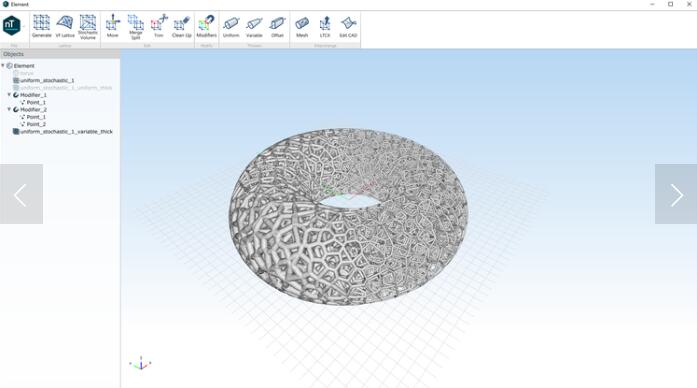This screenshot has width=697, height=388.
Task: Select greyed uniform_stochastic_1_uniform_thick item
Action: [63, 88]
